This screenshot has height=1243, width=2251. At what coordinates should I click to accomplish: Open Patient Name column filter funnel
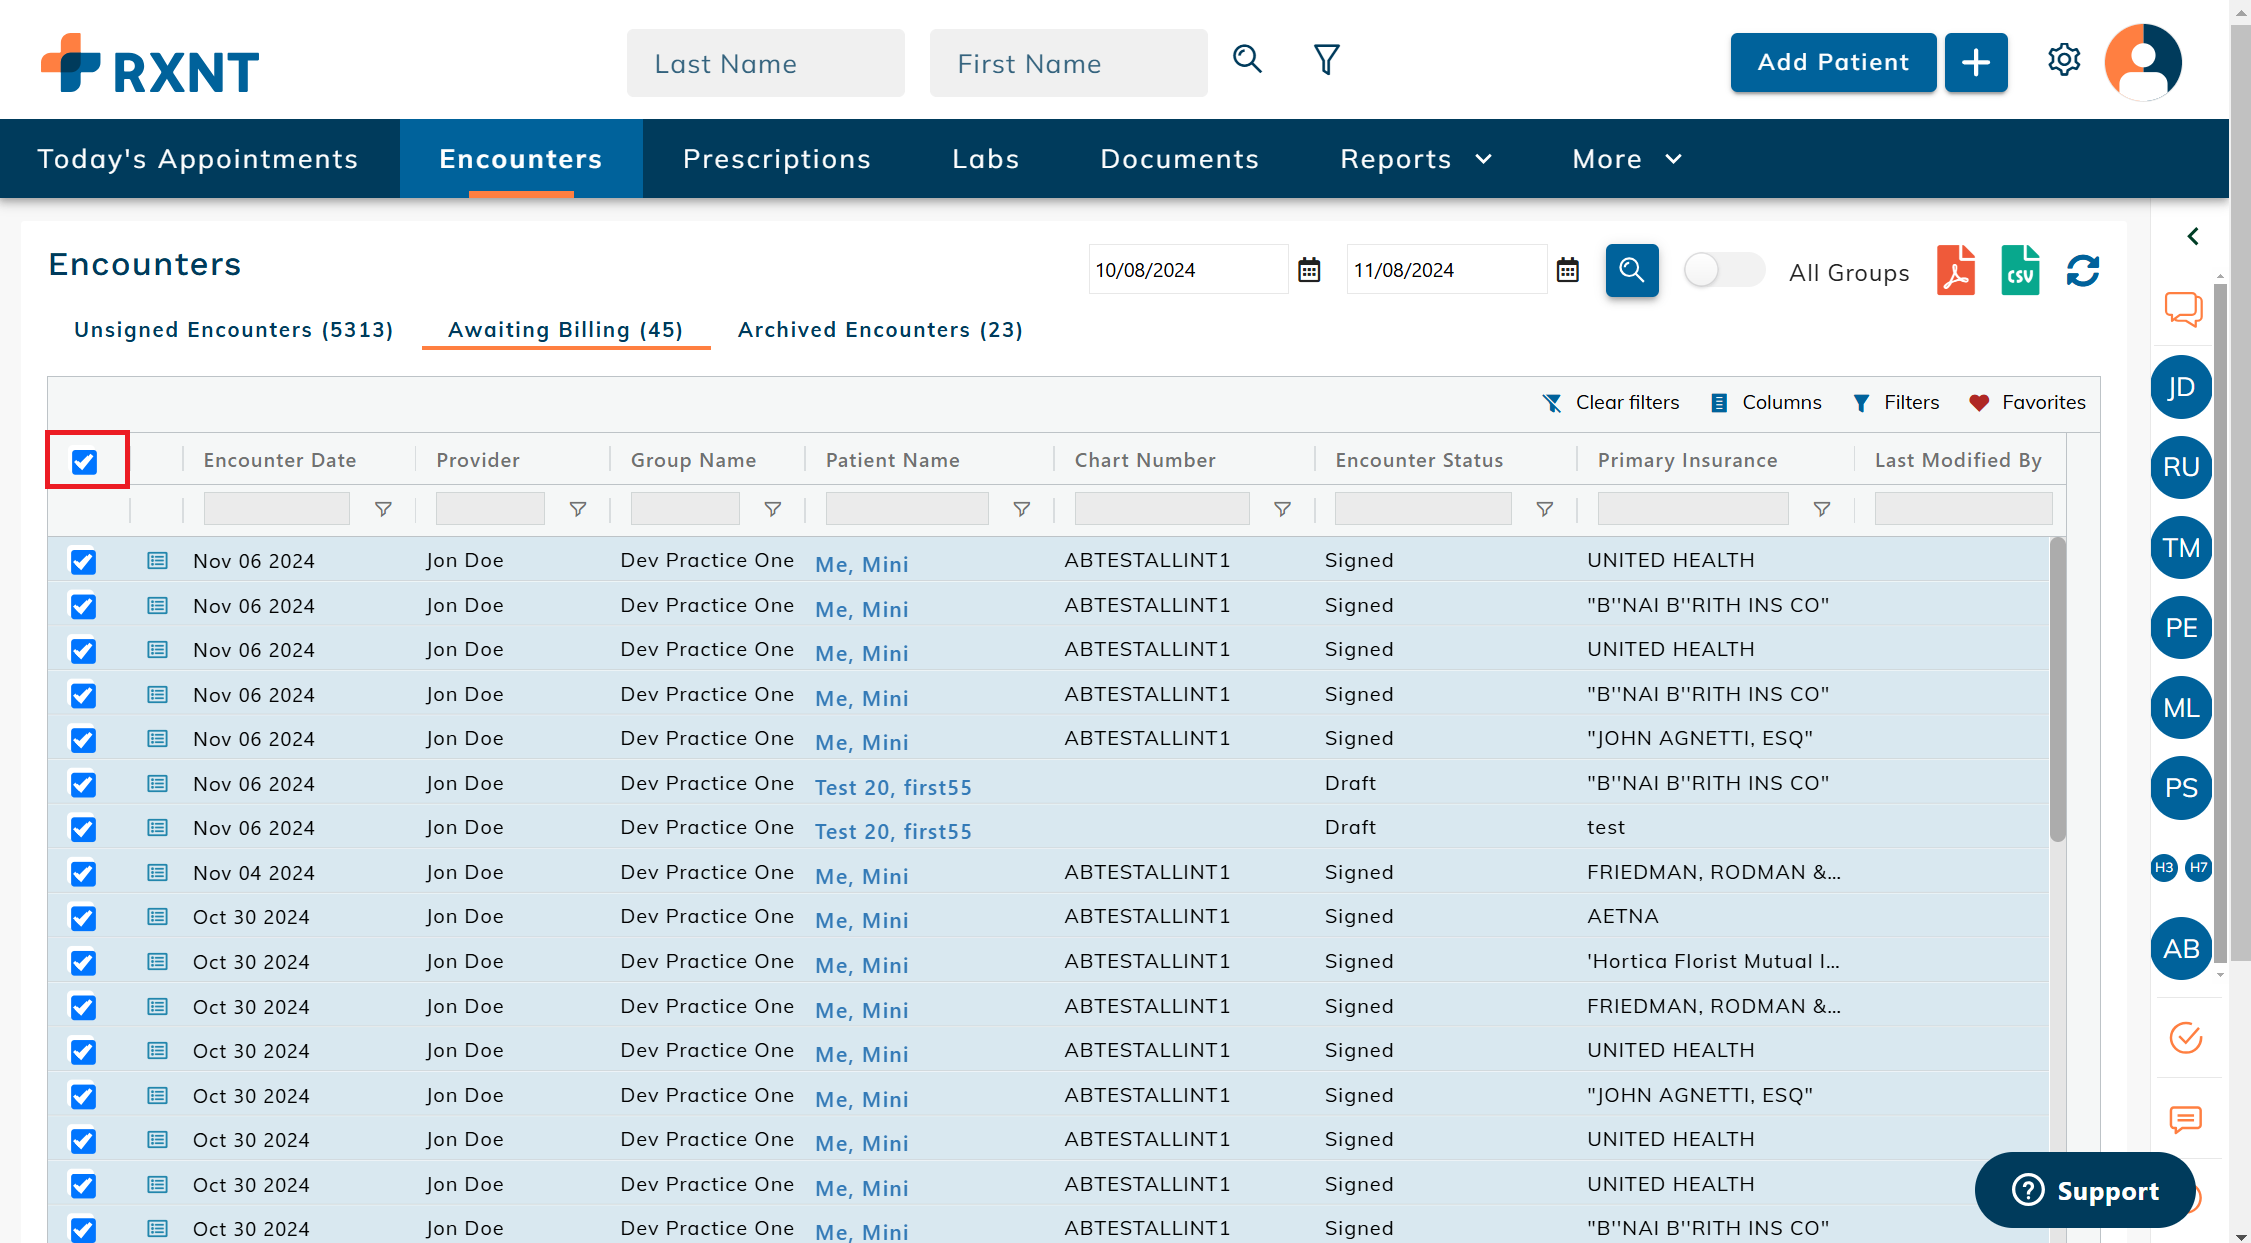pos(1021,510)
